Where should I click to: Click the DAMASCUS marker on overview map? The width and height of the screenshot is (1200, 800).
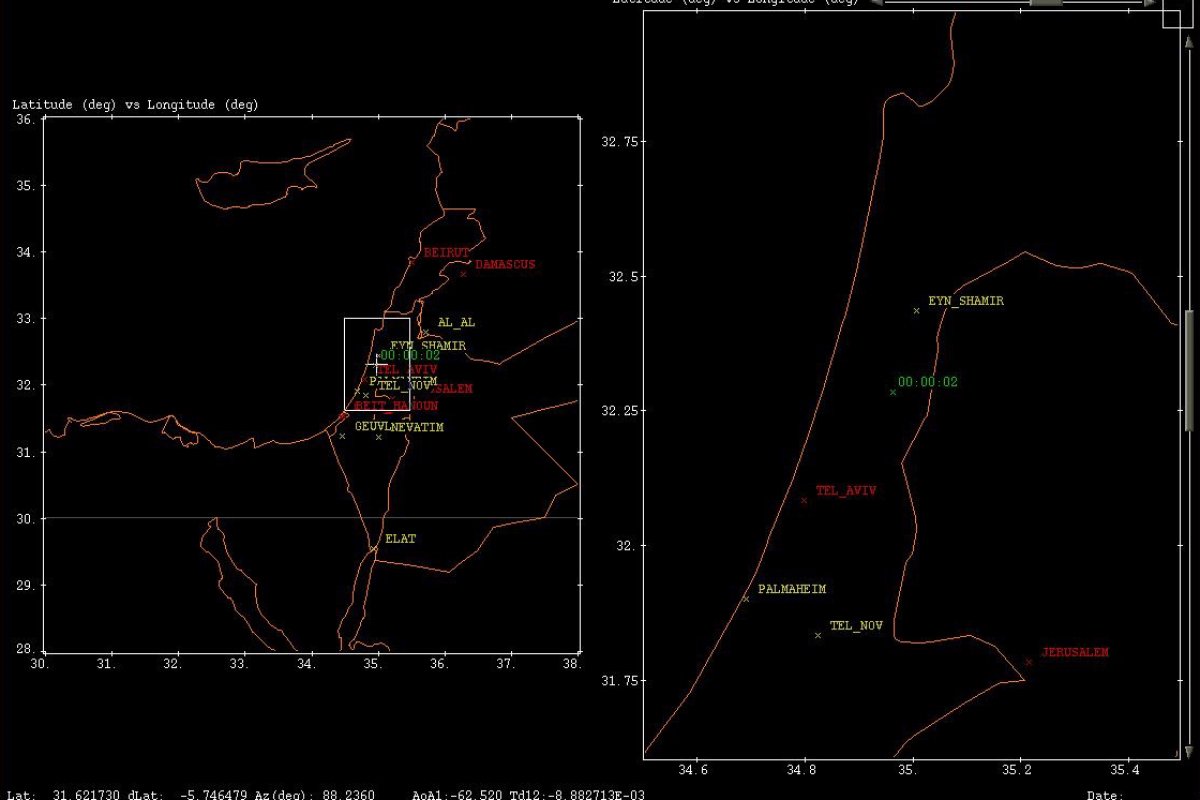[x=463, y=273]
